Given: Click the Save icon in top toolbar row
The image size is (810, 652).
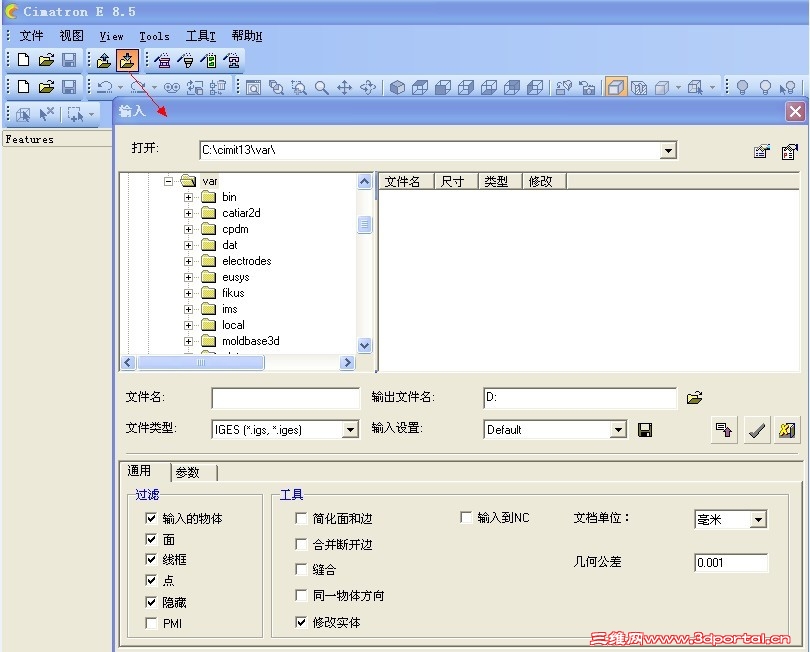Looking at the screenshot, I should [x=69, y=60].
